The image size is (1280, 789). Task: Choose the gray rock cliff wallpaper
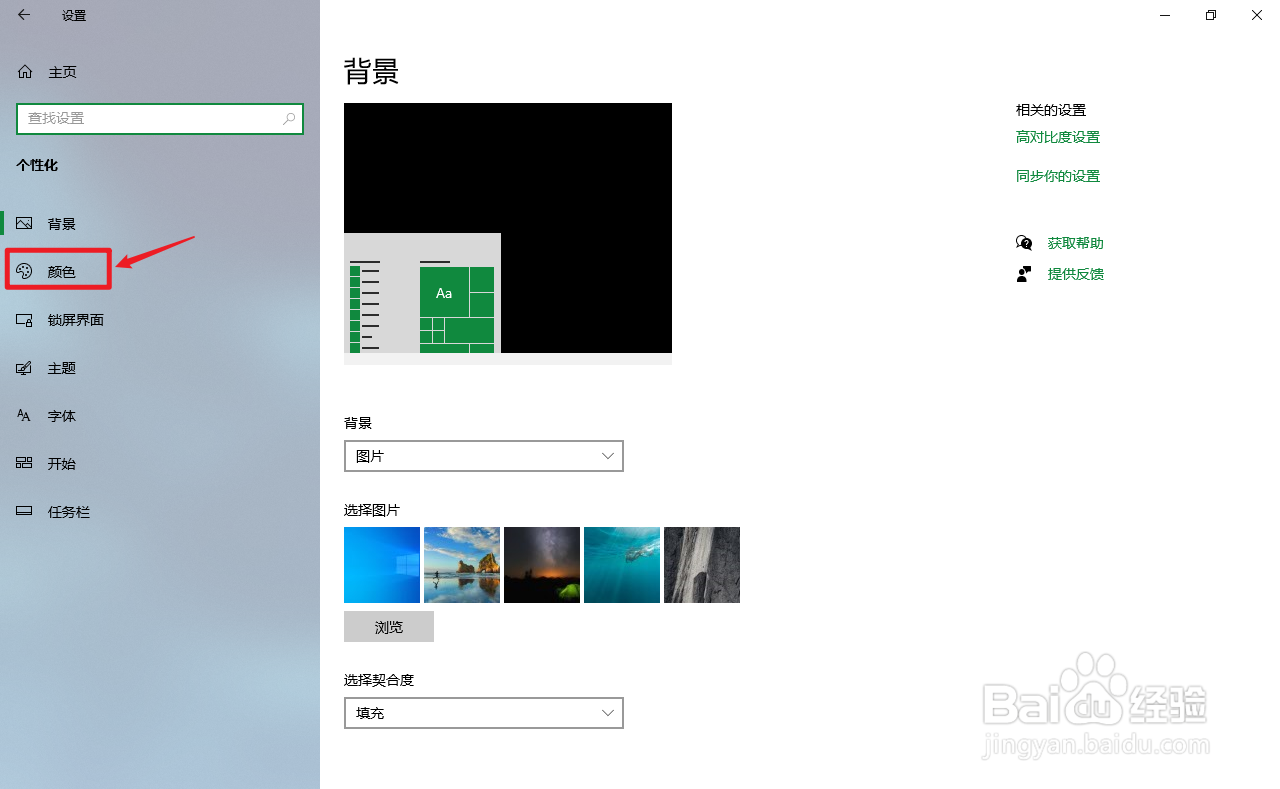pos(702,565)
